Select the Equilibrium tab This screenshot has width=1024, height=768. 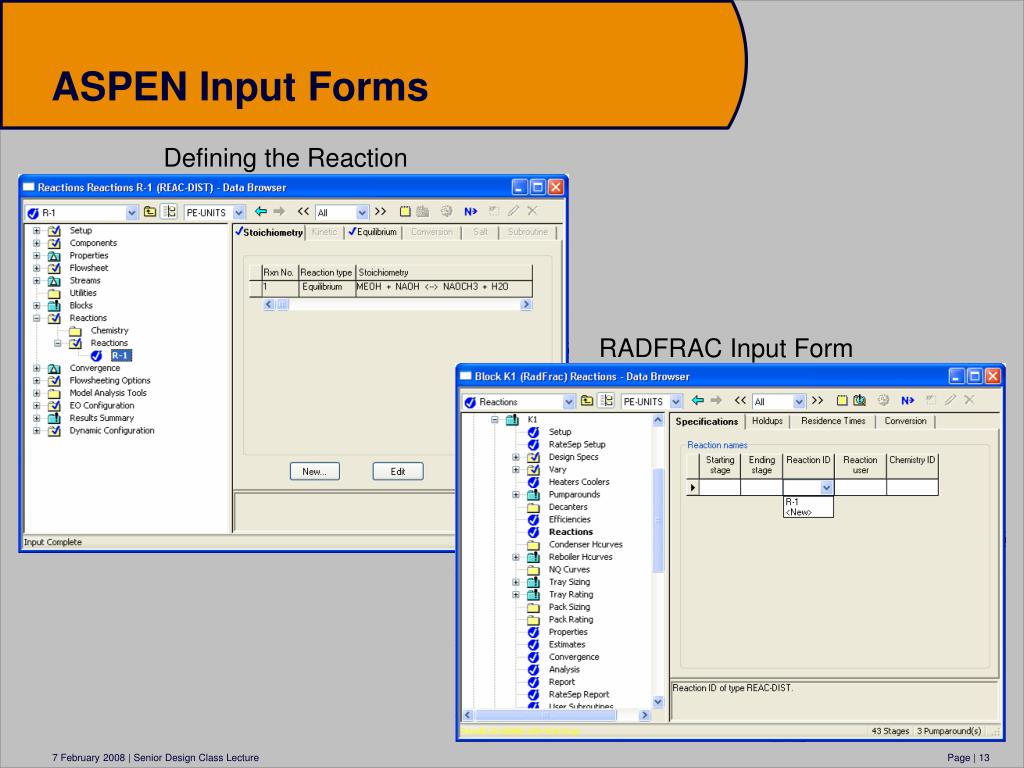[372, 232]
